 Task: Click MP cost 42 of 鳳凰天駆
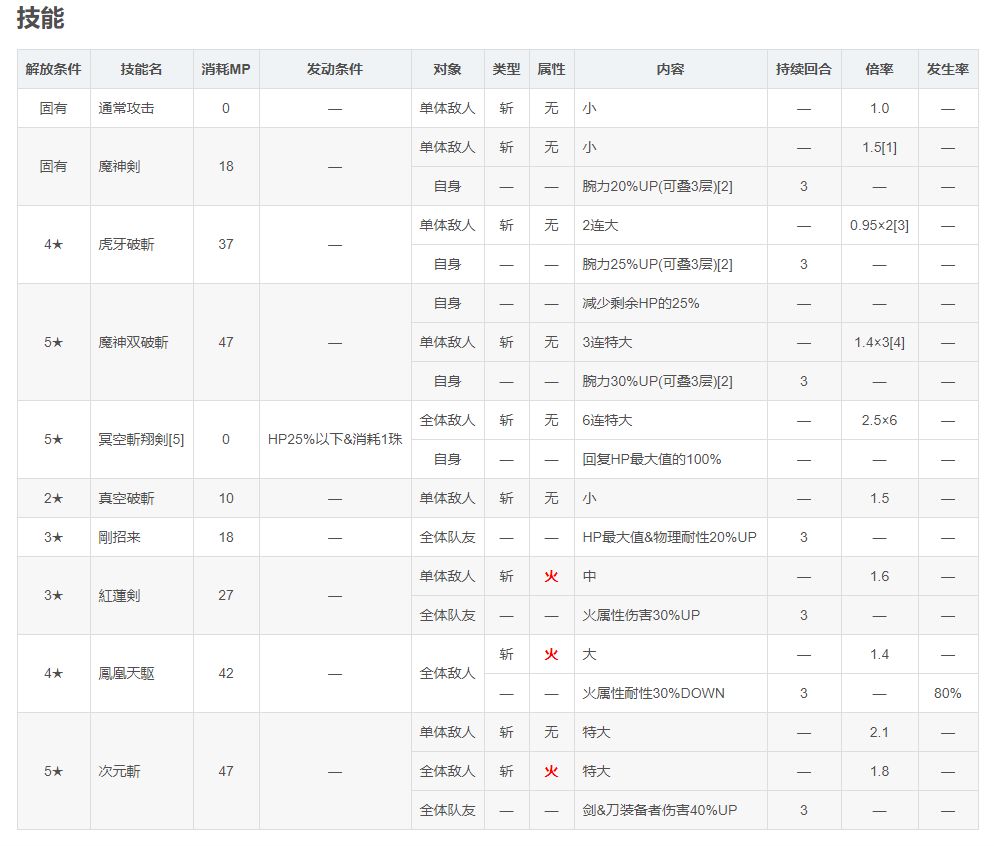pyautogui.click(x=226, y=674)
